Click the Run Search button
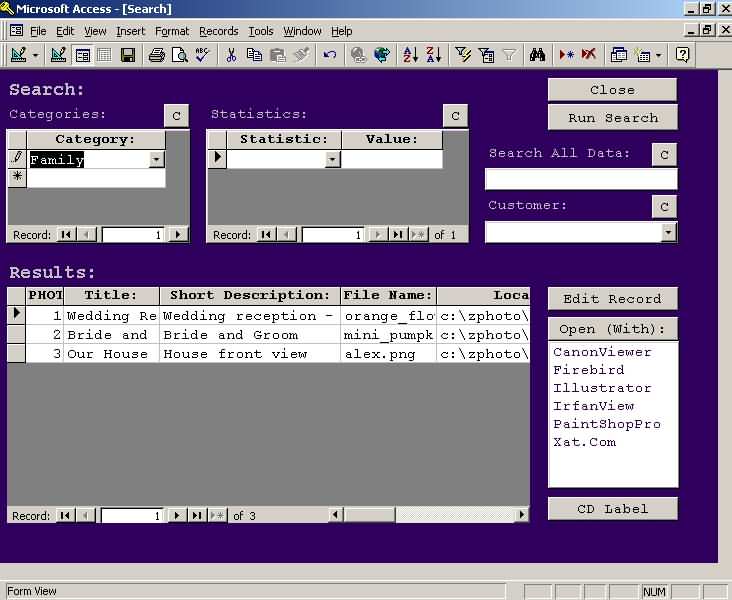The image size is (732, 600). click(612, 118)
